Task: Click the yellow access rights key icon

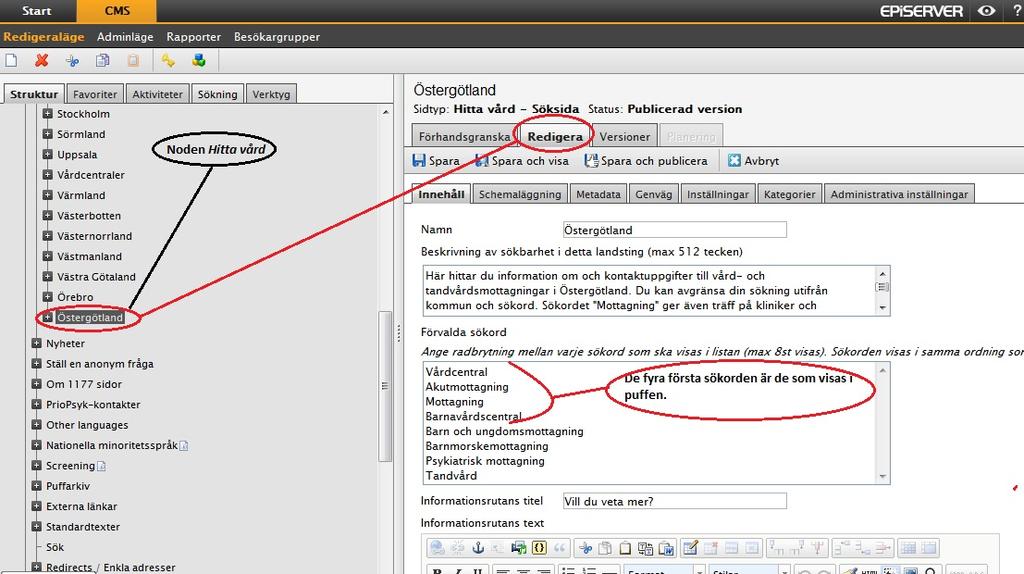Action: point(168,61)
